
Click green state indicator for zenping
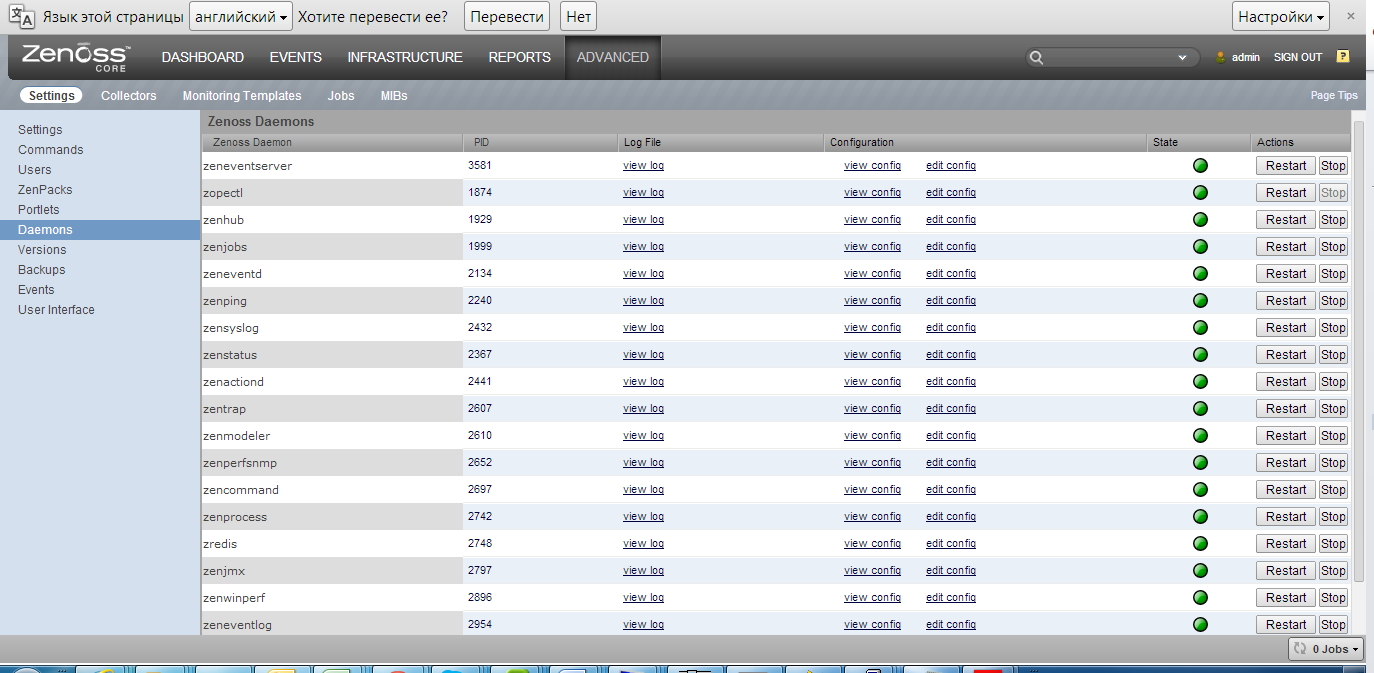(x=1200, y=301)
